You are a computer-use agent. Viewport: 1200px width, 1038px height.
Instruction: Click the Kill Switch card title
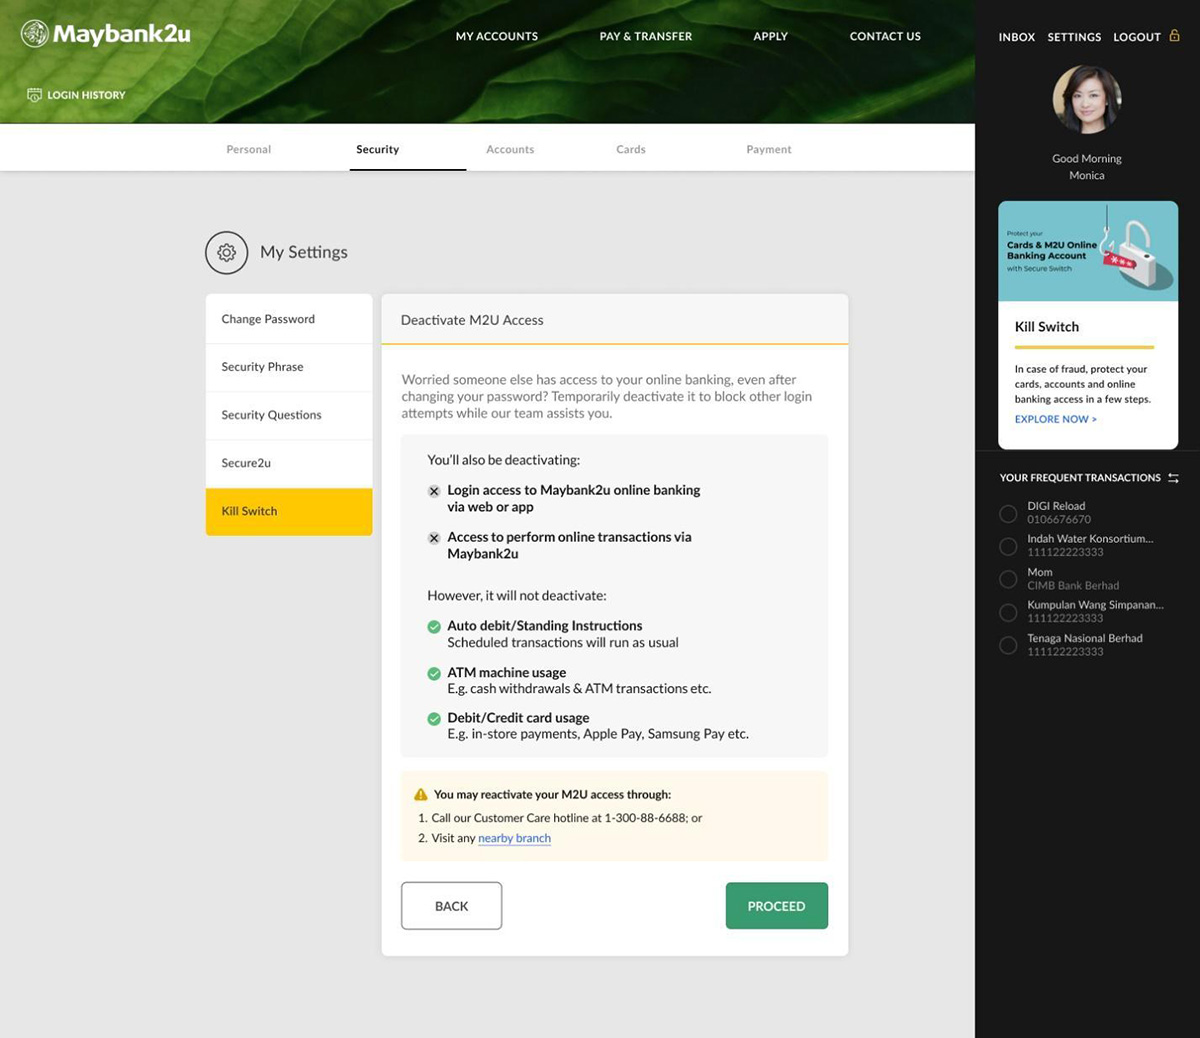coord(1047,327)
